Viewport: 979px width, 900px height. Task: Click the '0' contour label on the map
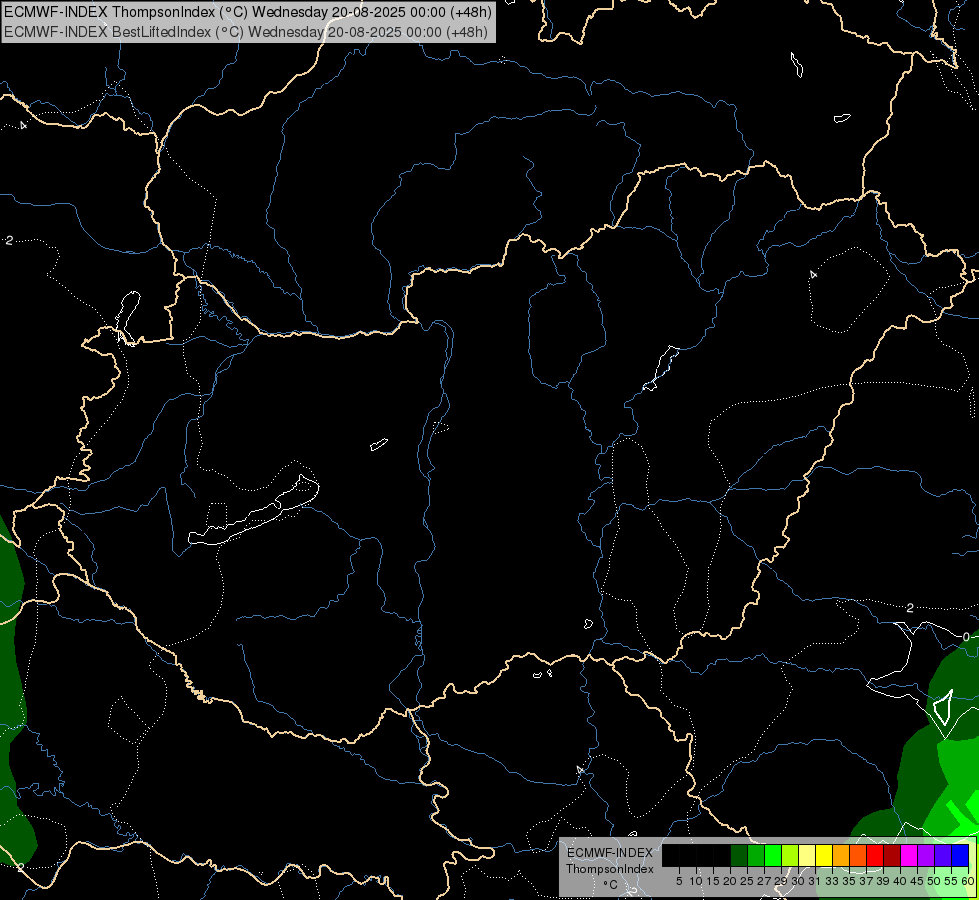click(x=966, y=636)
